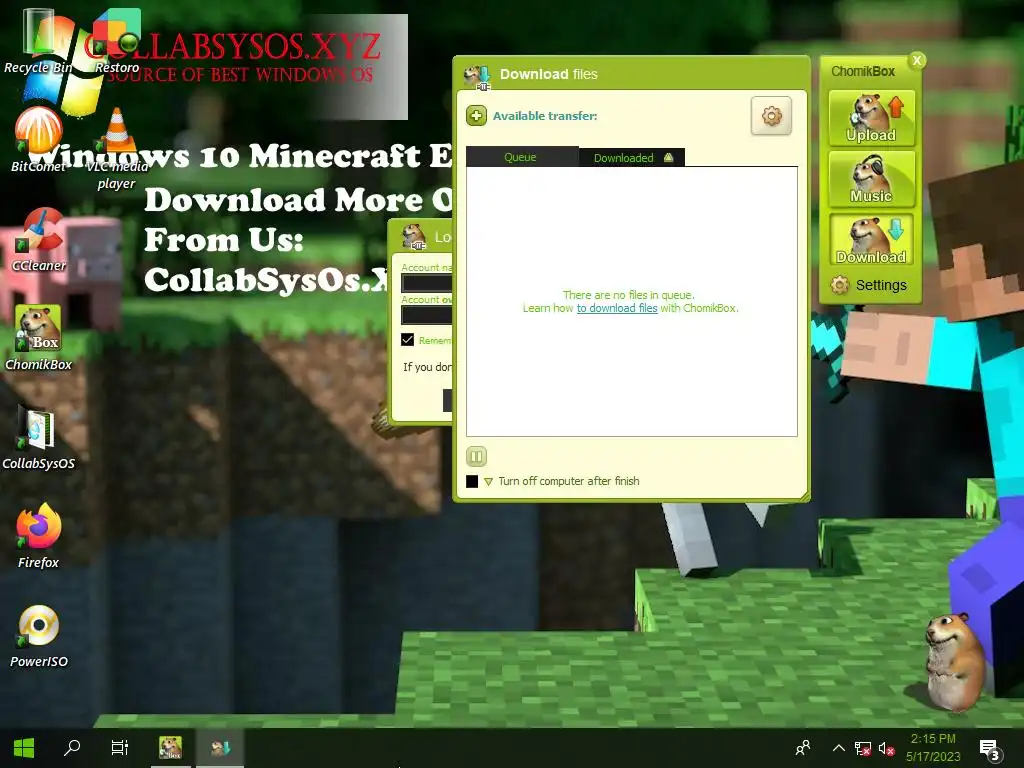Open the People icon in system tray
Viewport: 1024px width, 768px height.
point(803,748)
